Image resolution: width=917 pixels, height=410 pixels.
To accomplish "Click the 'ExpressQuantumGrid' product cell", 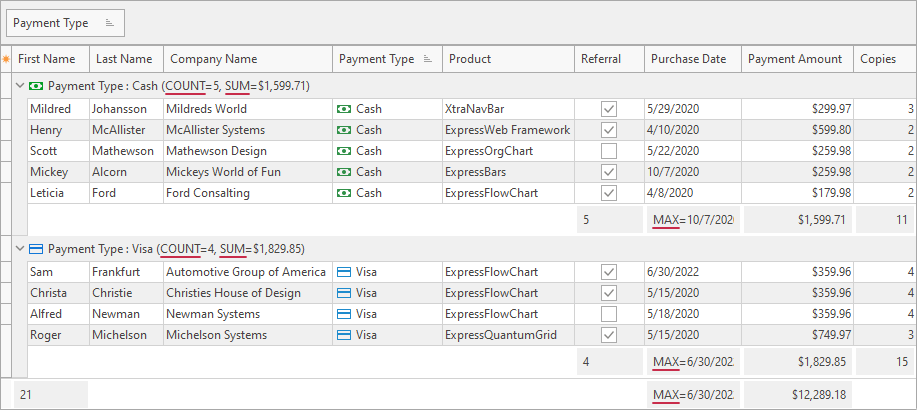I will (x=508, y=335).
